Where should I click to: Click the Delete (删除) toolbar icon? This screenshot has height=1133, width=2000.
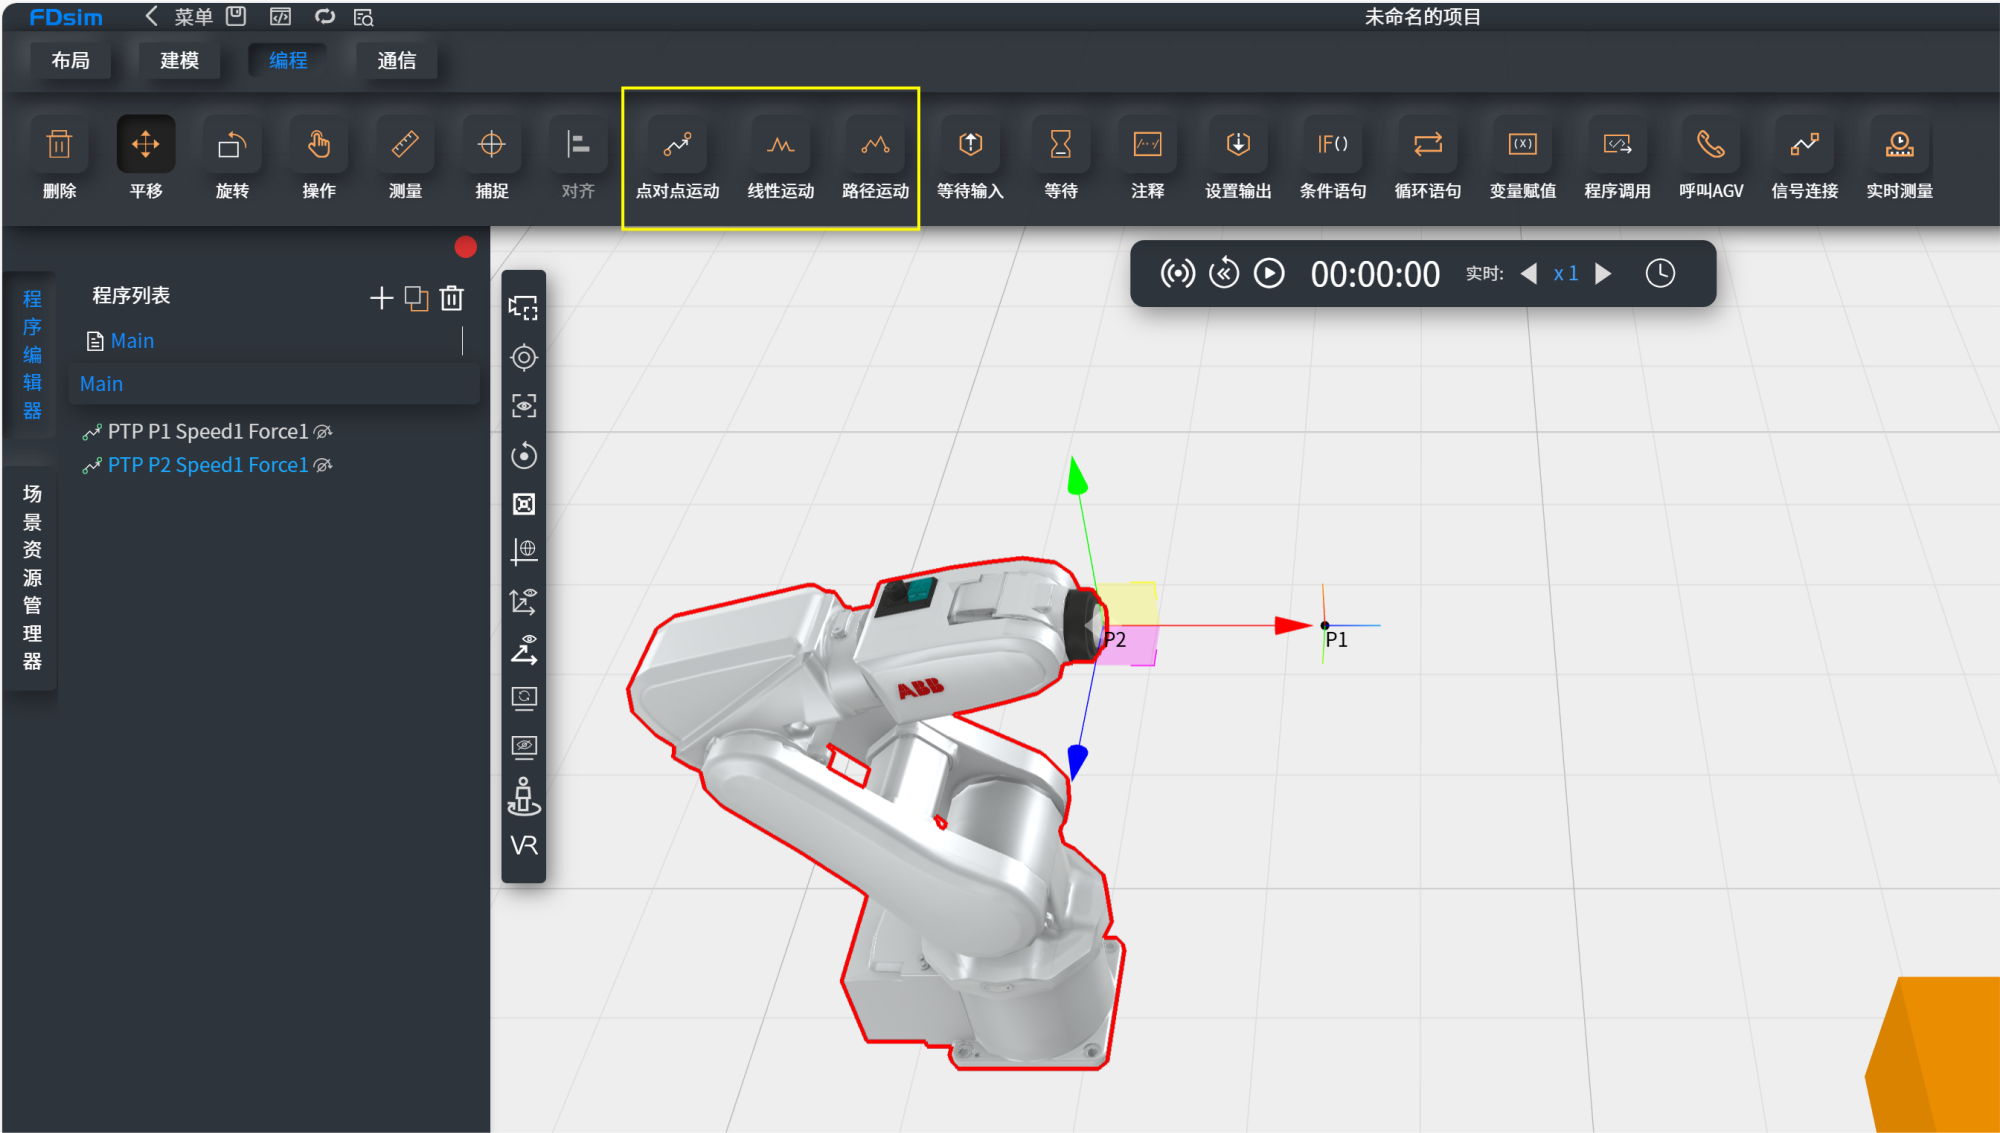[x=59, y=146]
